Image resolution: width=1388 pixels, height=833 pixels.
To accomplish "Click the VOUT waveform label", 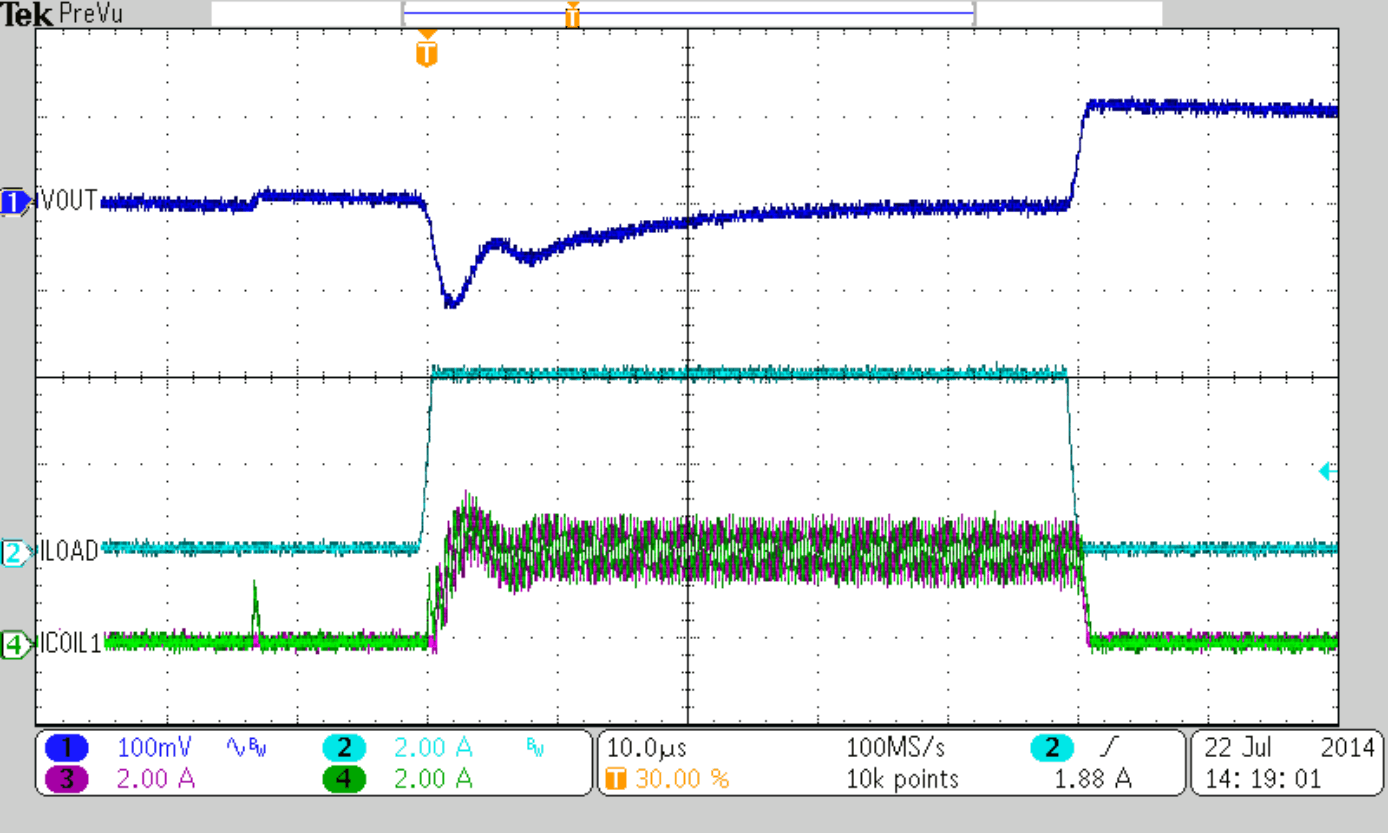I will [x=69, y=202].
